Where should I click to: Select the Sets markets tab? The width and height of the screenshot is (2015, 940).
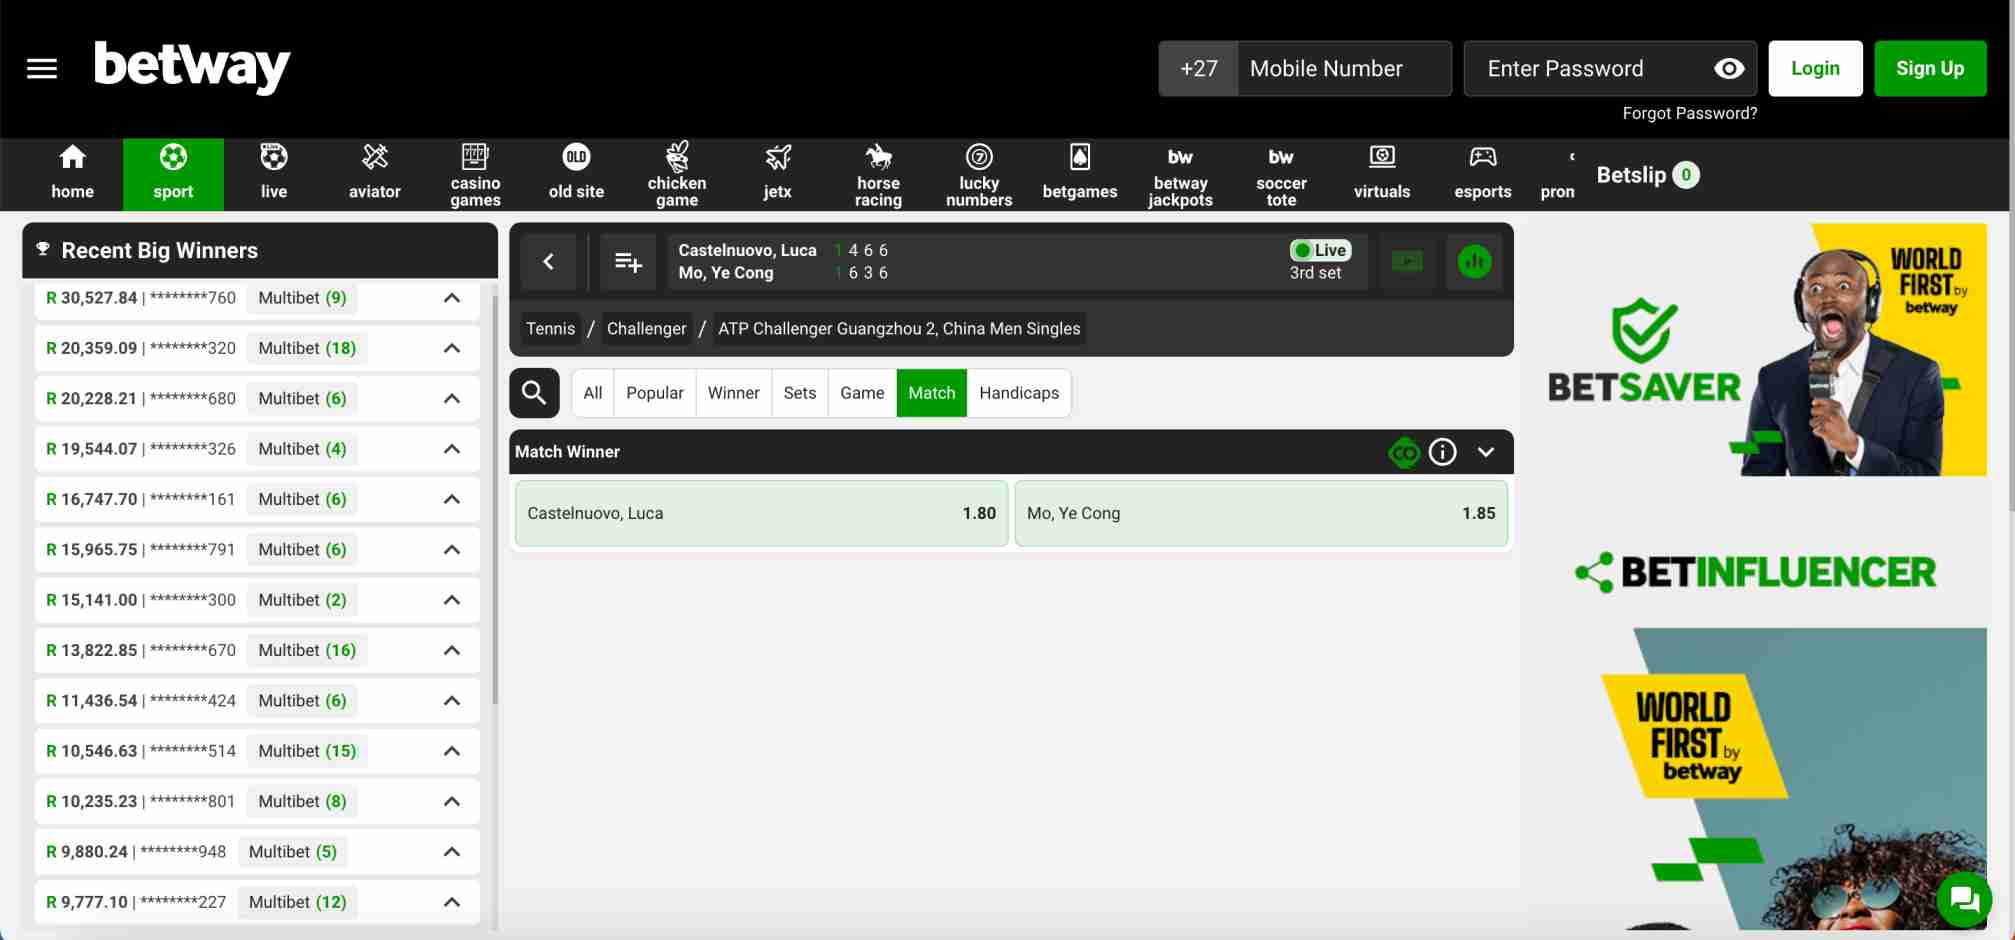pyautogui.click(x=800, y=393)
